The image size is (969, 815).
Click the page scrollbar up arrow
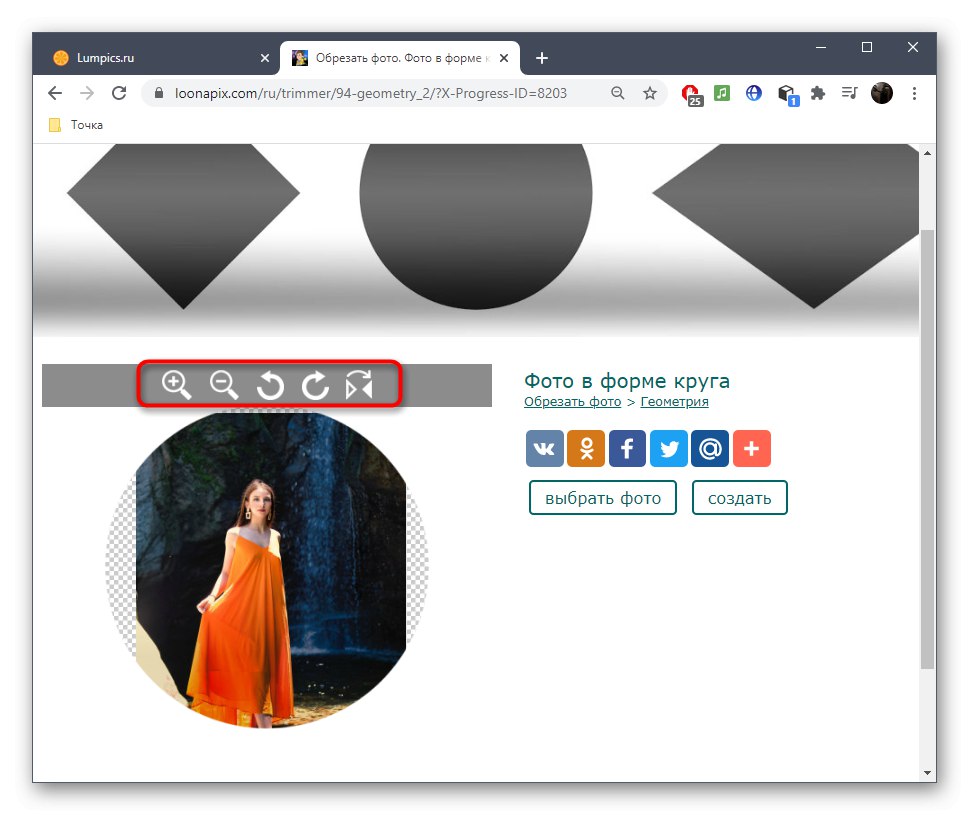click(927, 153)
